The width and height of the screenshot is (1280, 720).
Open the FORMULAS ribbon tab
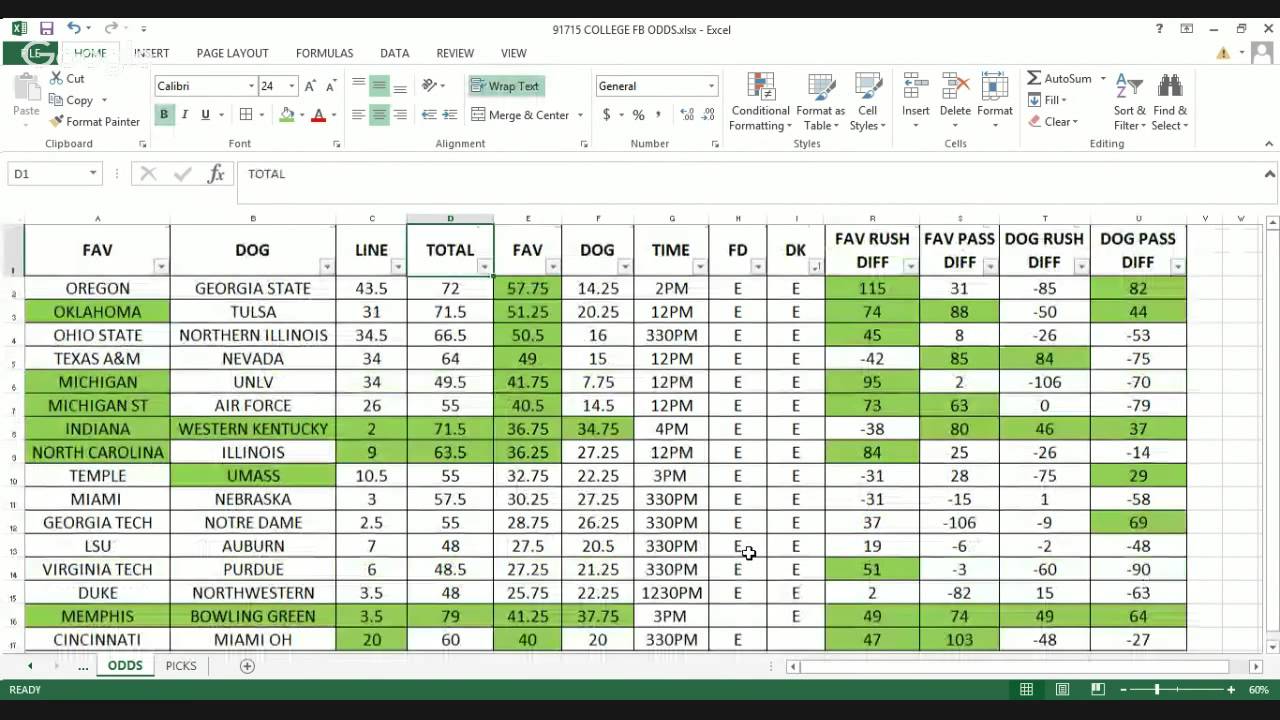pyautogui.click(x=324, y=53)
